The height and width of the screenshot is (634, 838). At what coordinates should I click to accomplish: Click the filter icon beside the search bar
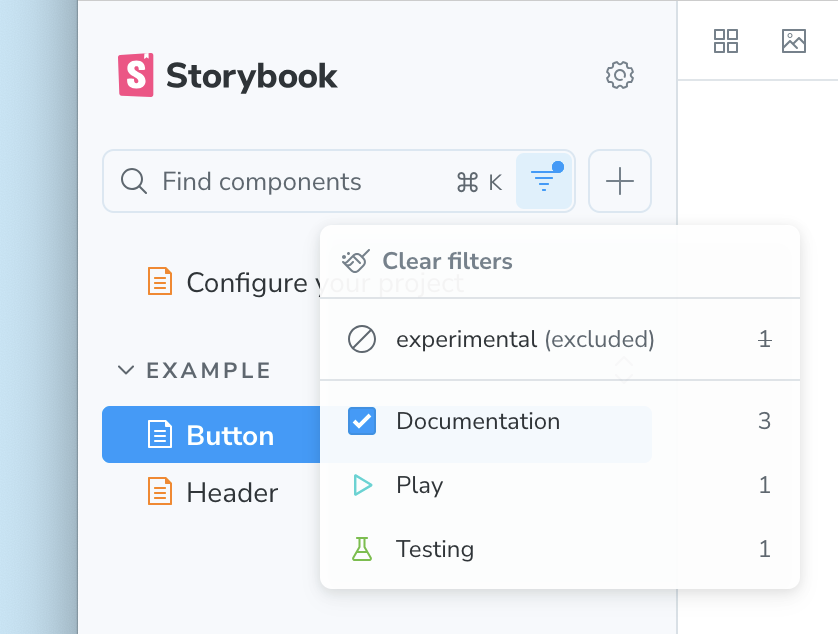[x=544, y=181]
